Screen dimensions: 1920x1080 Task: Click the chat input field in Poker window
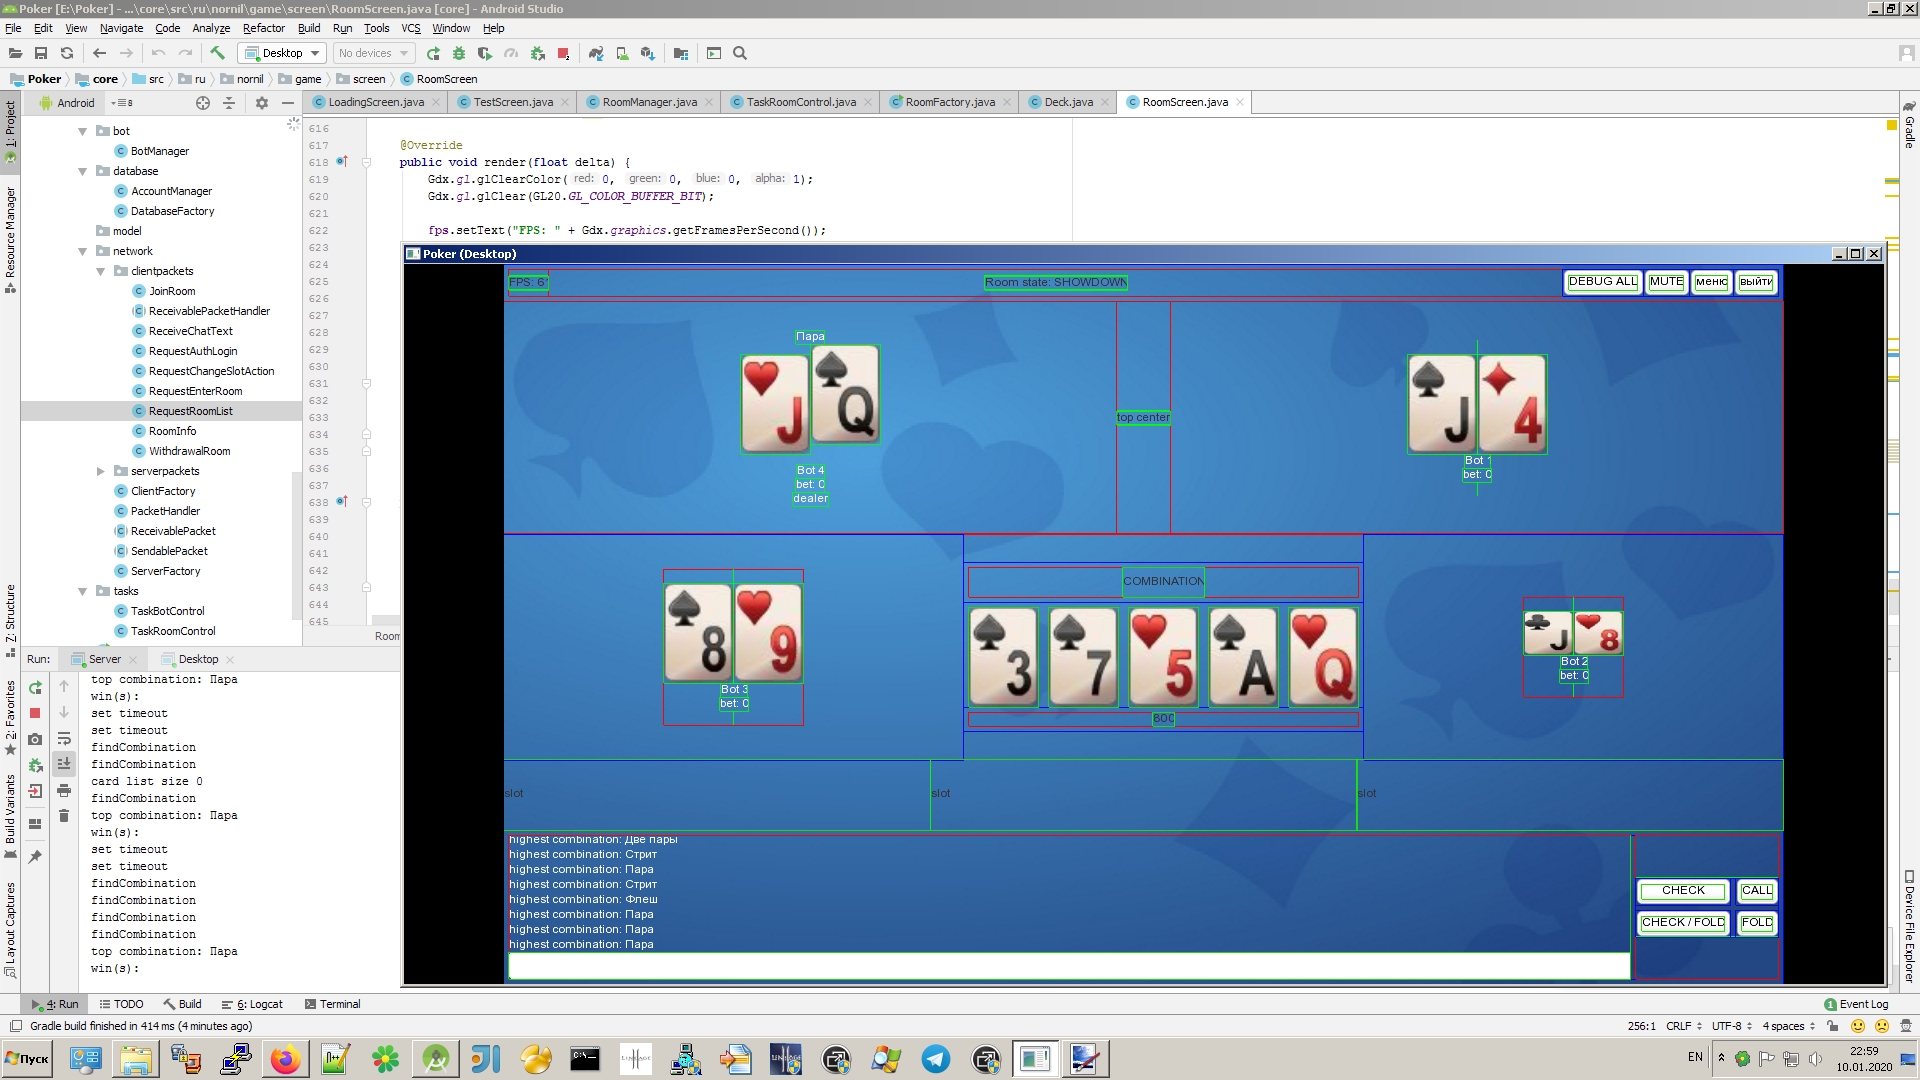tap(1069, 965)
